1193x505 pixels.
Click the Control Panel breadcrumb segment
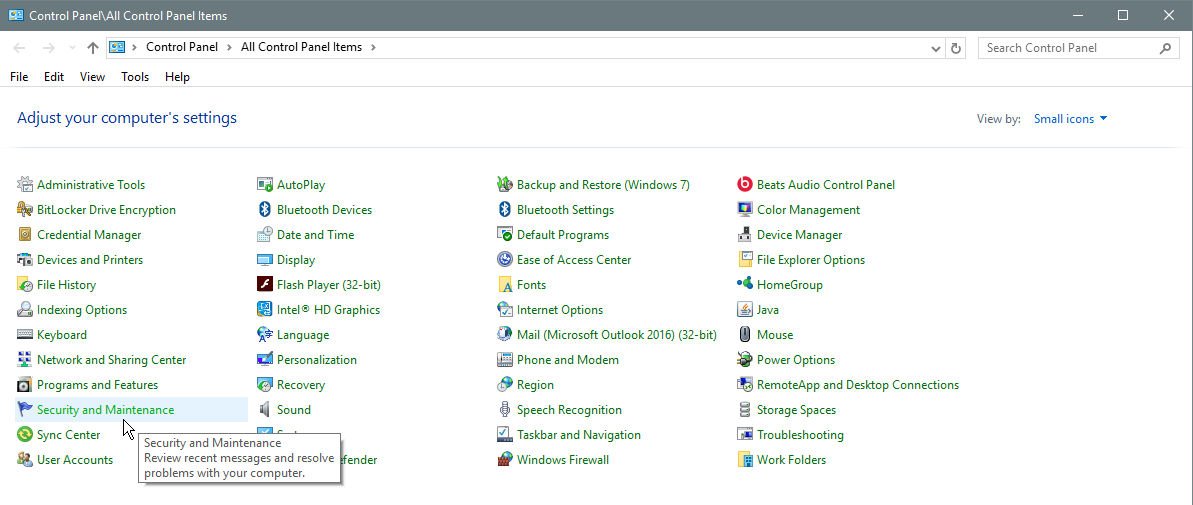(182, 47)
